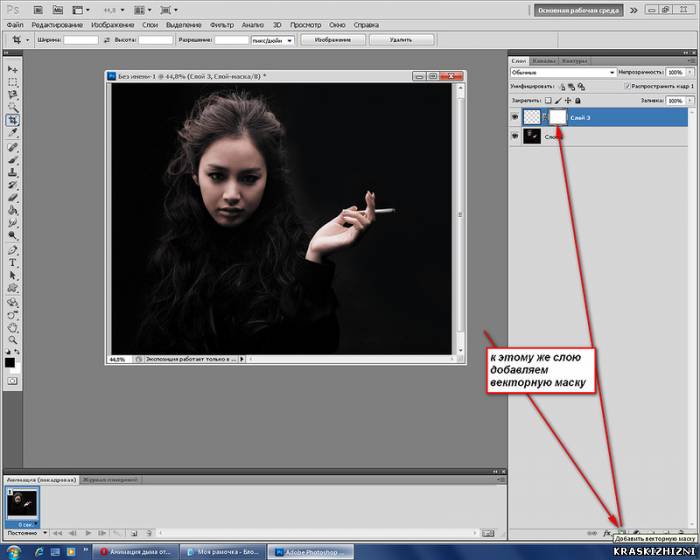
Task: Select the Eyedropper tool
Action: coord(12,133)
